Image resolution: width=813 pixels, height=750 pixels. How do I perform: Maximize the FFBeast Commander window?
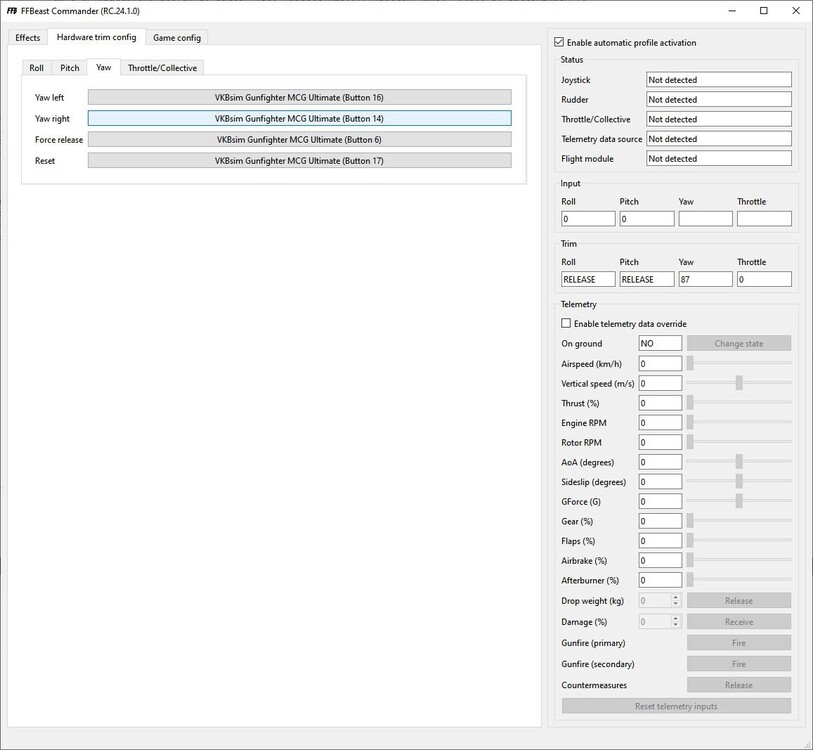pyautogui.click(x=764, y=11)
